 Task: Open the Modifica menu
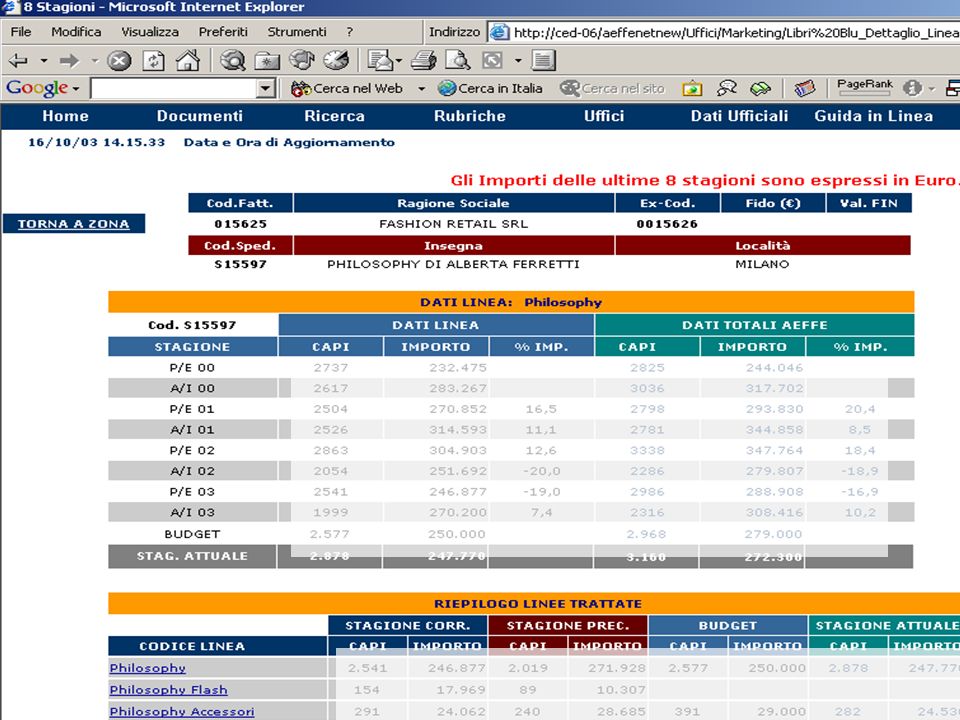76,32
